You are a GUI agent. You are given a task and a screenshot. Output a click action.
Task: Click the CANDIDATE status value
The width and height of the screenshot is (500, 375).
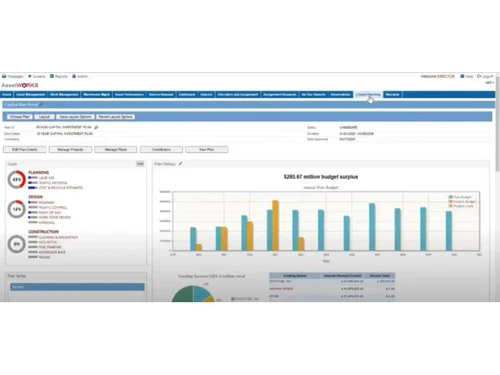(x=348, y=127)
